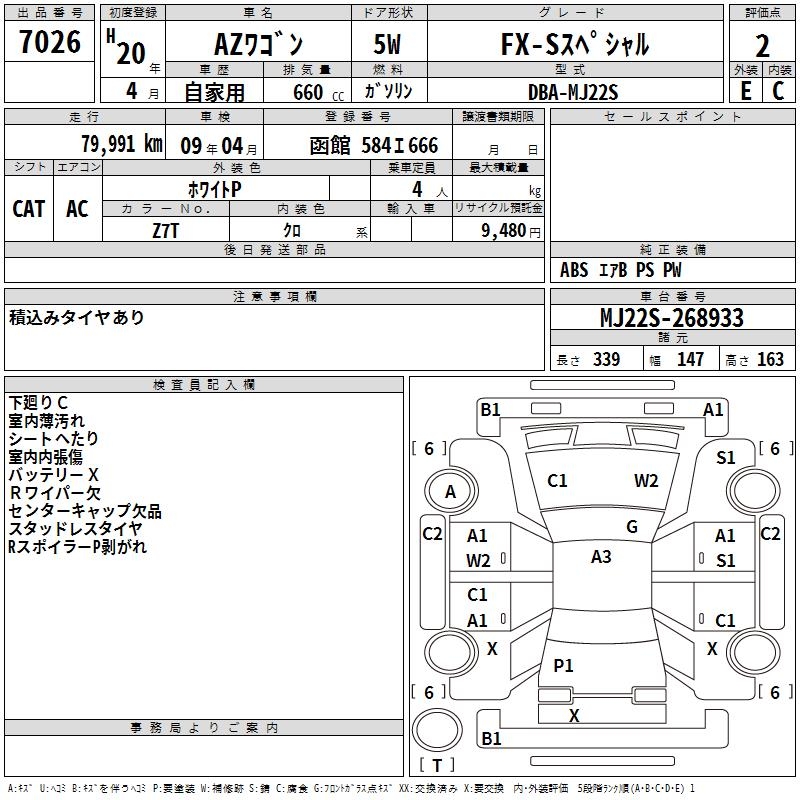This screenshot has width=800, height=800.
Task: Select the vehicle history value 自家用
Action: (x=214, y=92)
